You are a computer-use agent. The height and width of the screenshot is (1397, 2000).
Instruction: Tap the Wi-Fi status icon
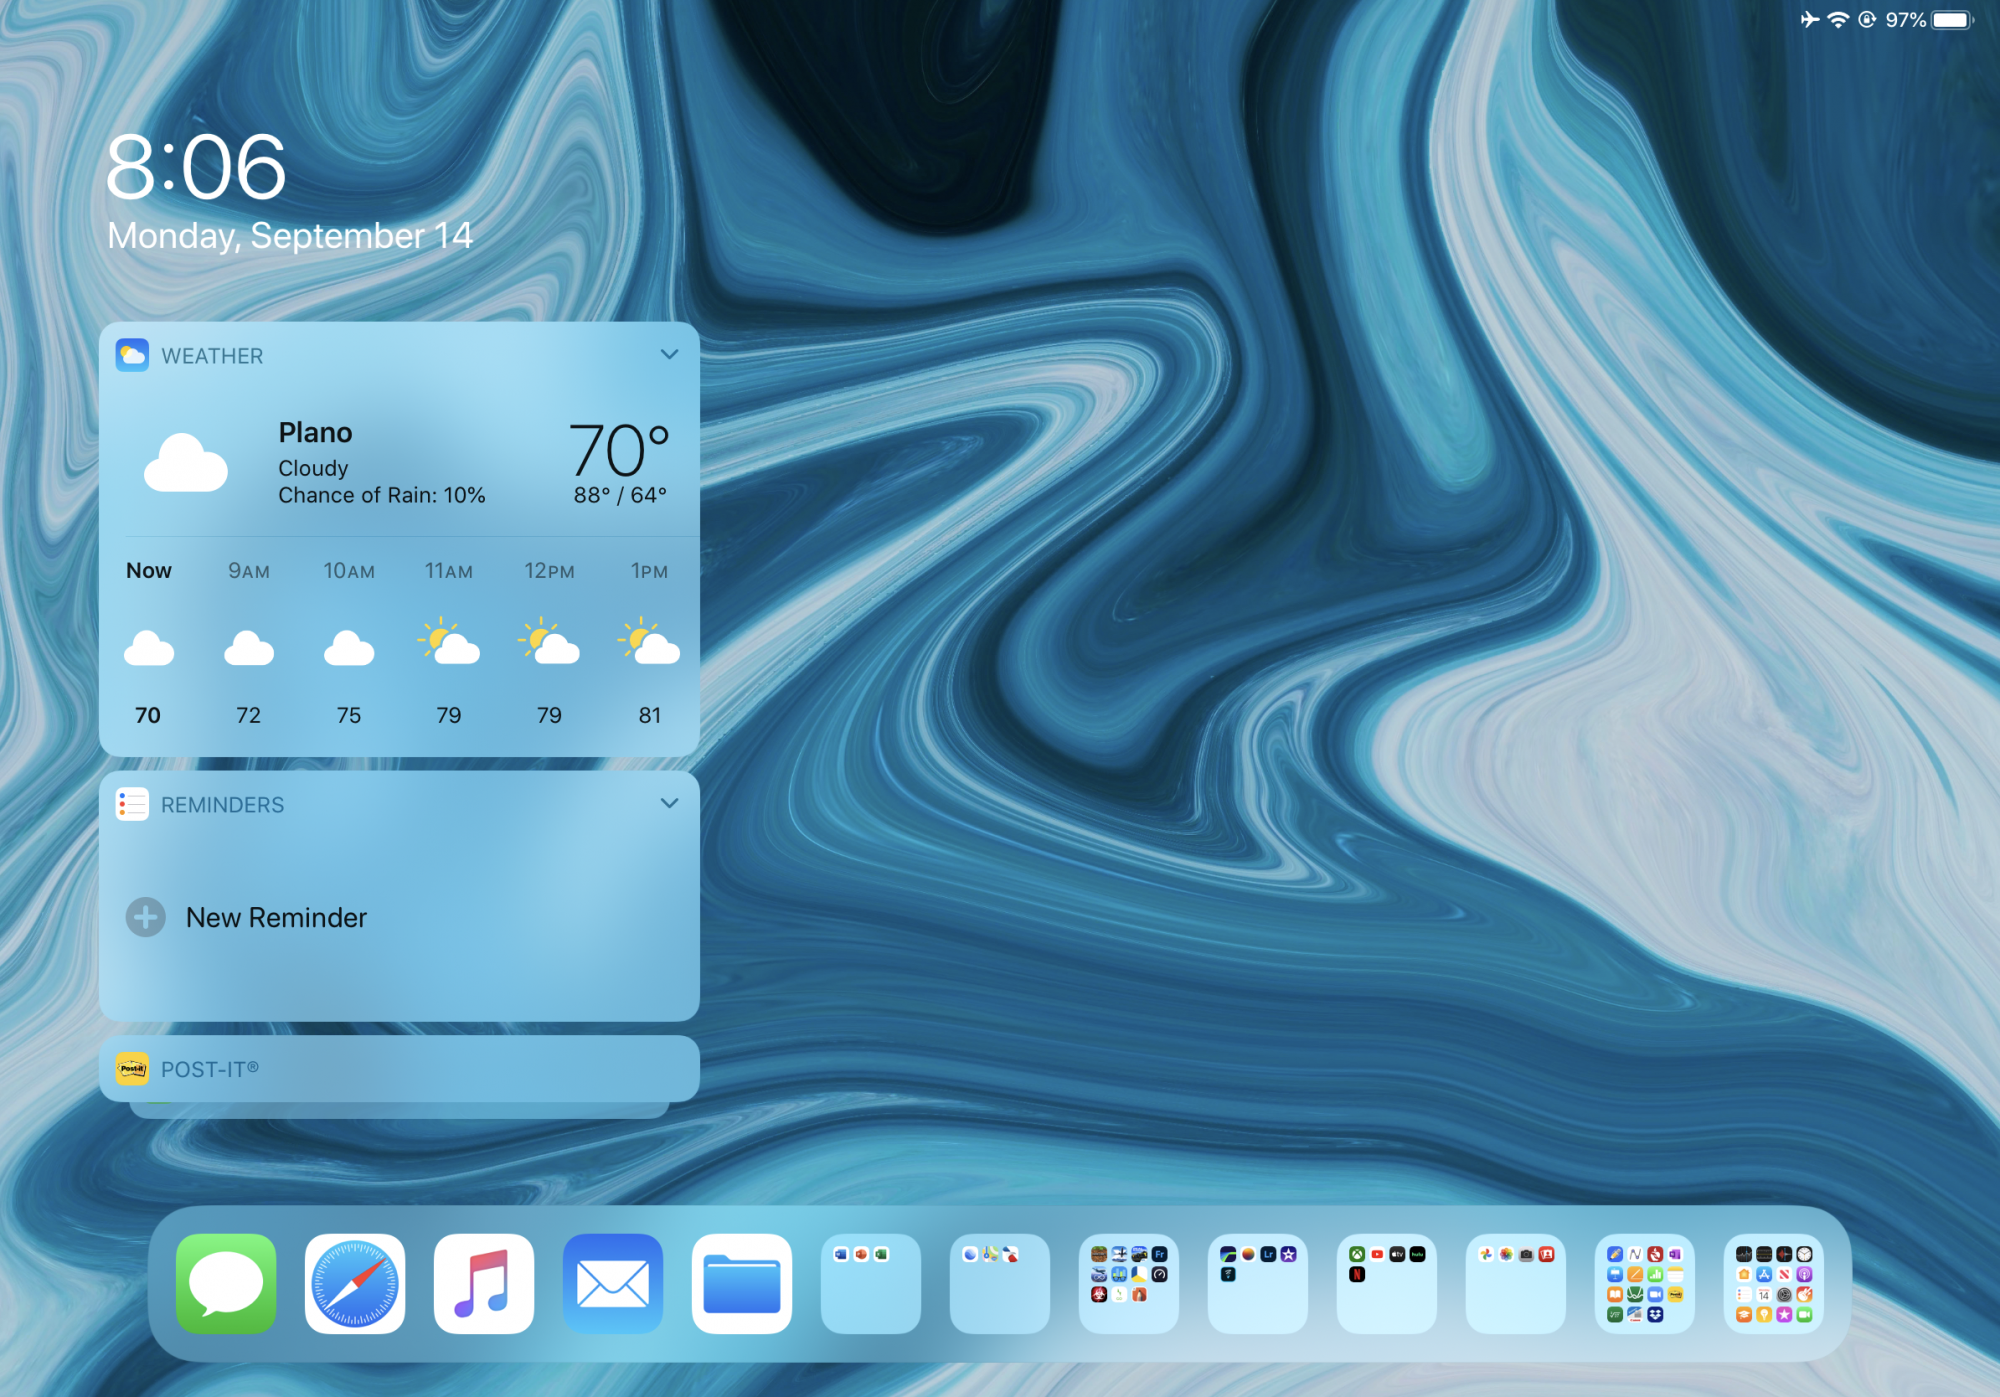pos(1838,20)
